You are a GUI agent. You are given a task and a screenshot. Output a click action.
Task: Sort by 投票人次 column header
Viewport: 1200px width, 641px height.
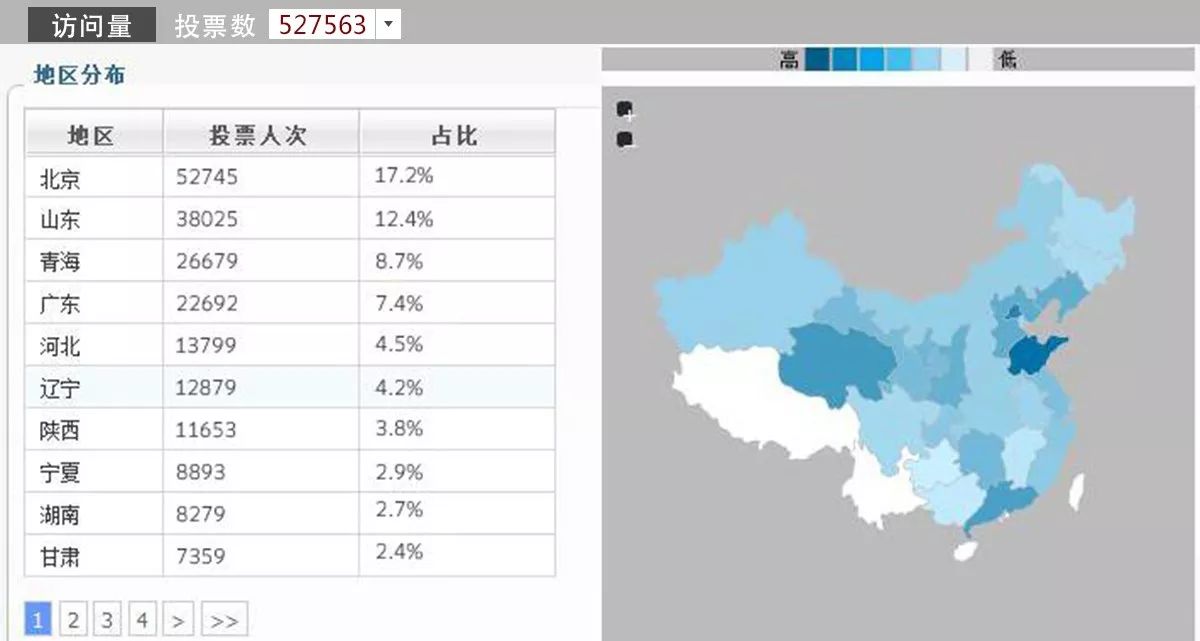[261, 133]
